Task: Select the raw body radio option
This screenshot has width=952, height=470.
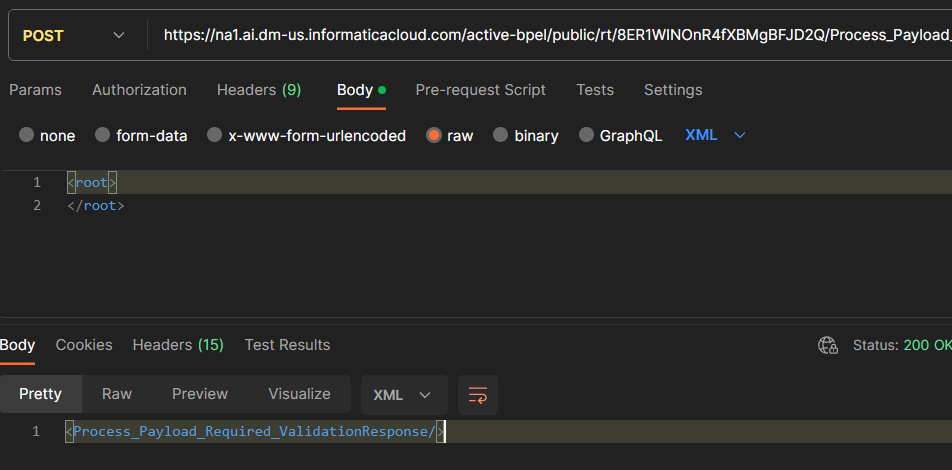Action: click(x=434, y=135)
